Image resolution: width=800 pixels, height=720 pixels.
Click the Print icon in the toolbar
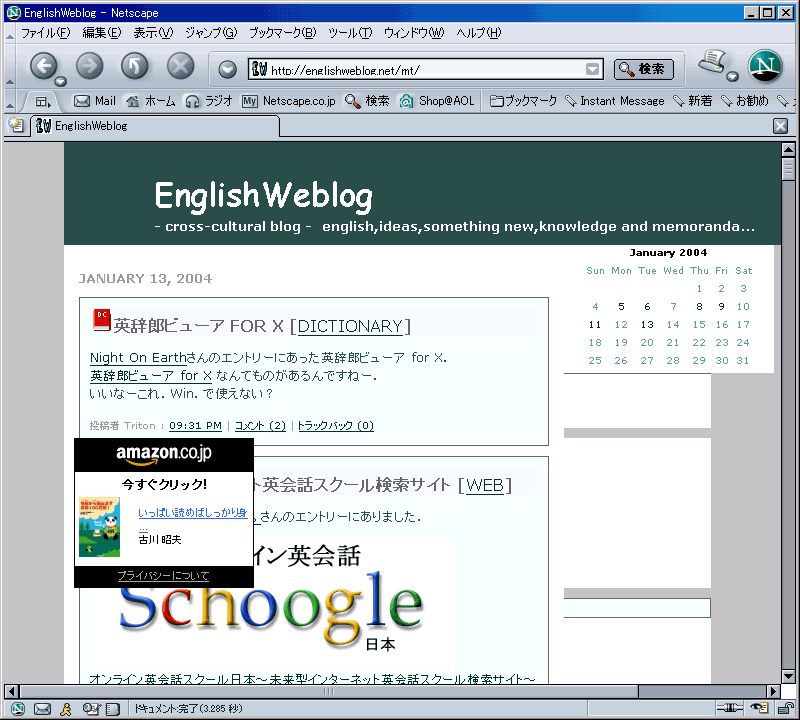click(x=713, y=62)
